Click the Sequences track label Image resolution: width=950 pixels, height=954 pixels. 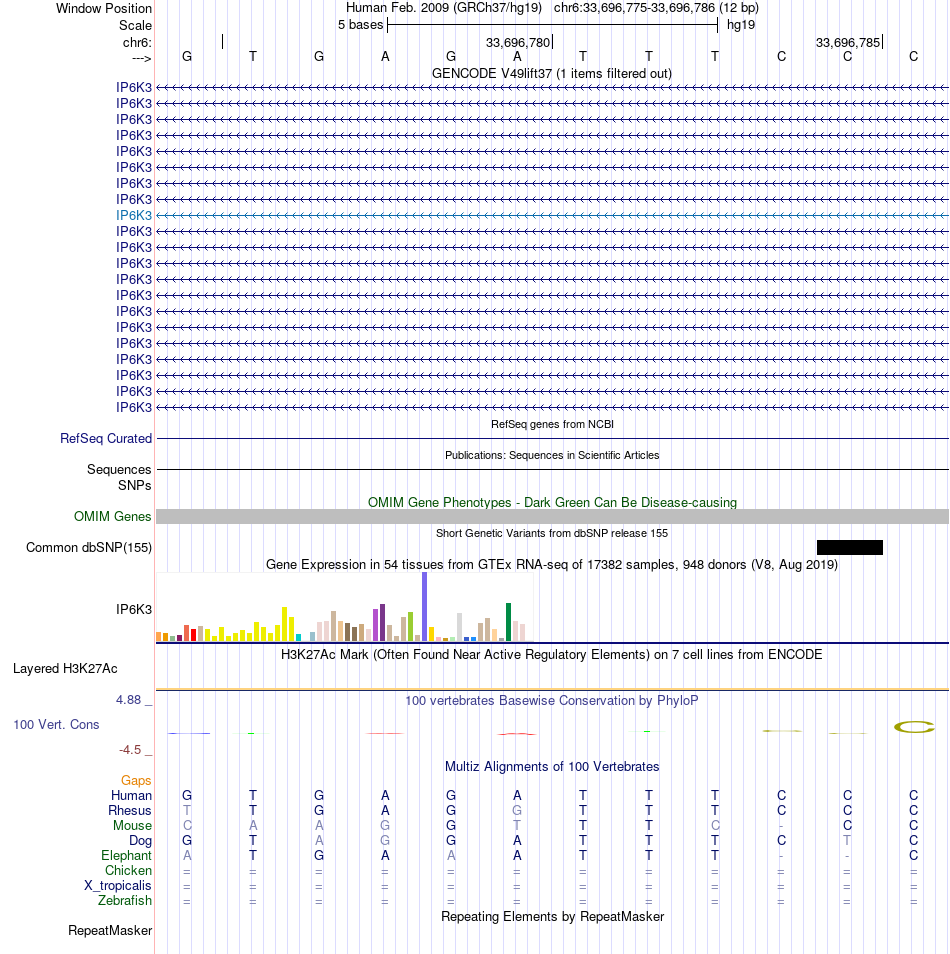click(x=119, y=470)
